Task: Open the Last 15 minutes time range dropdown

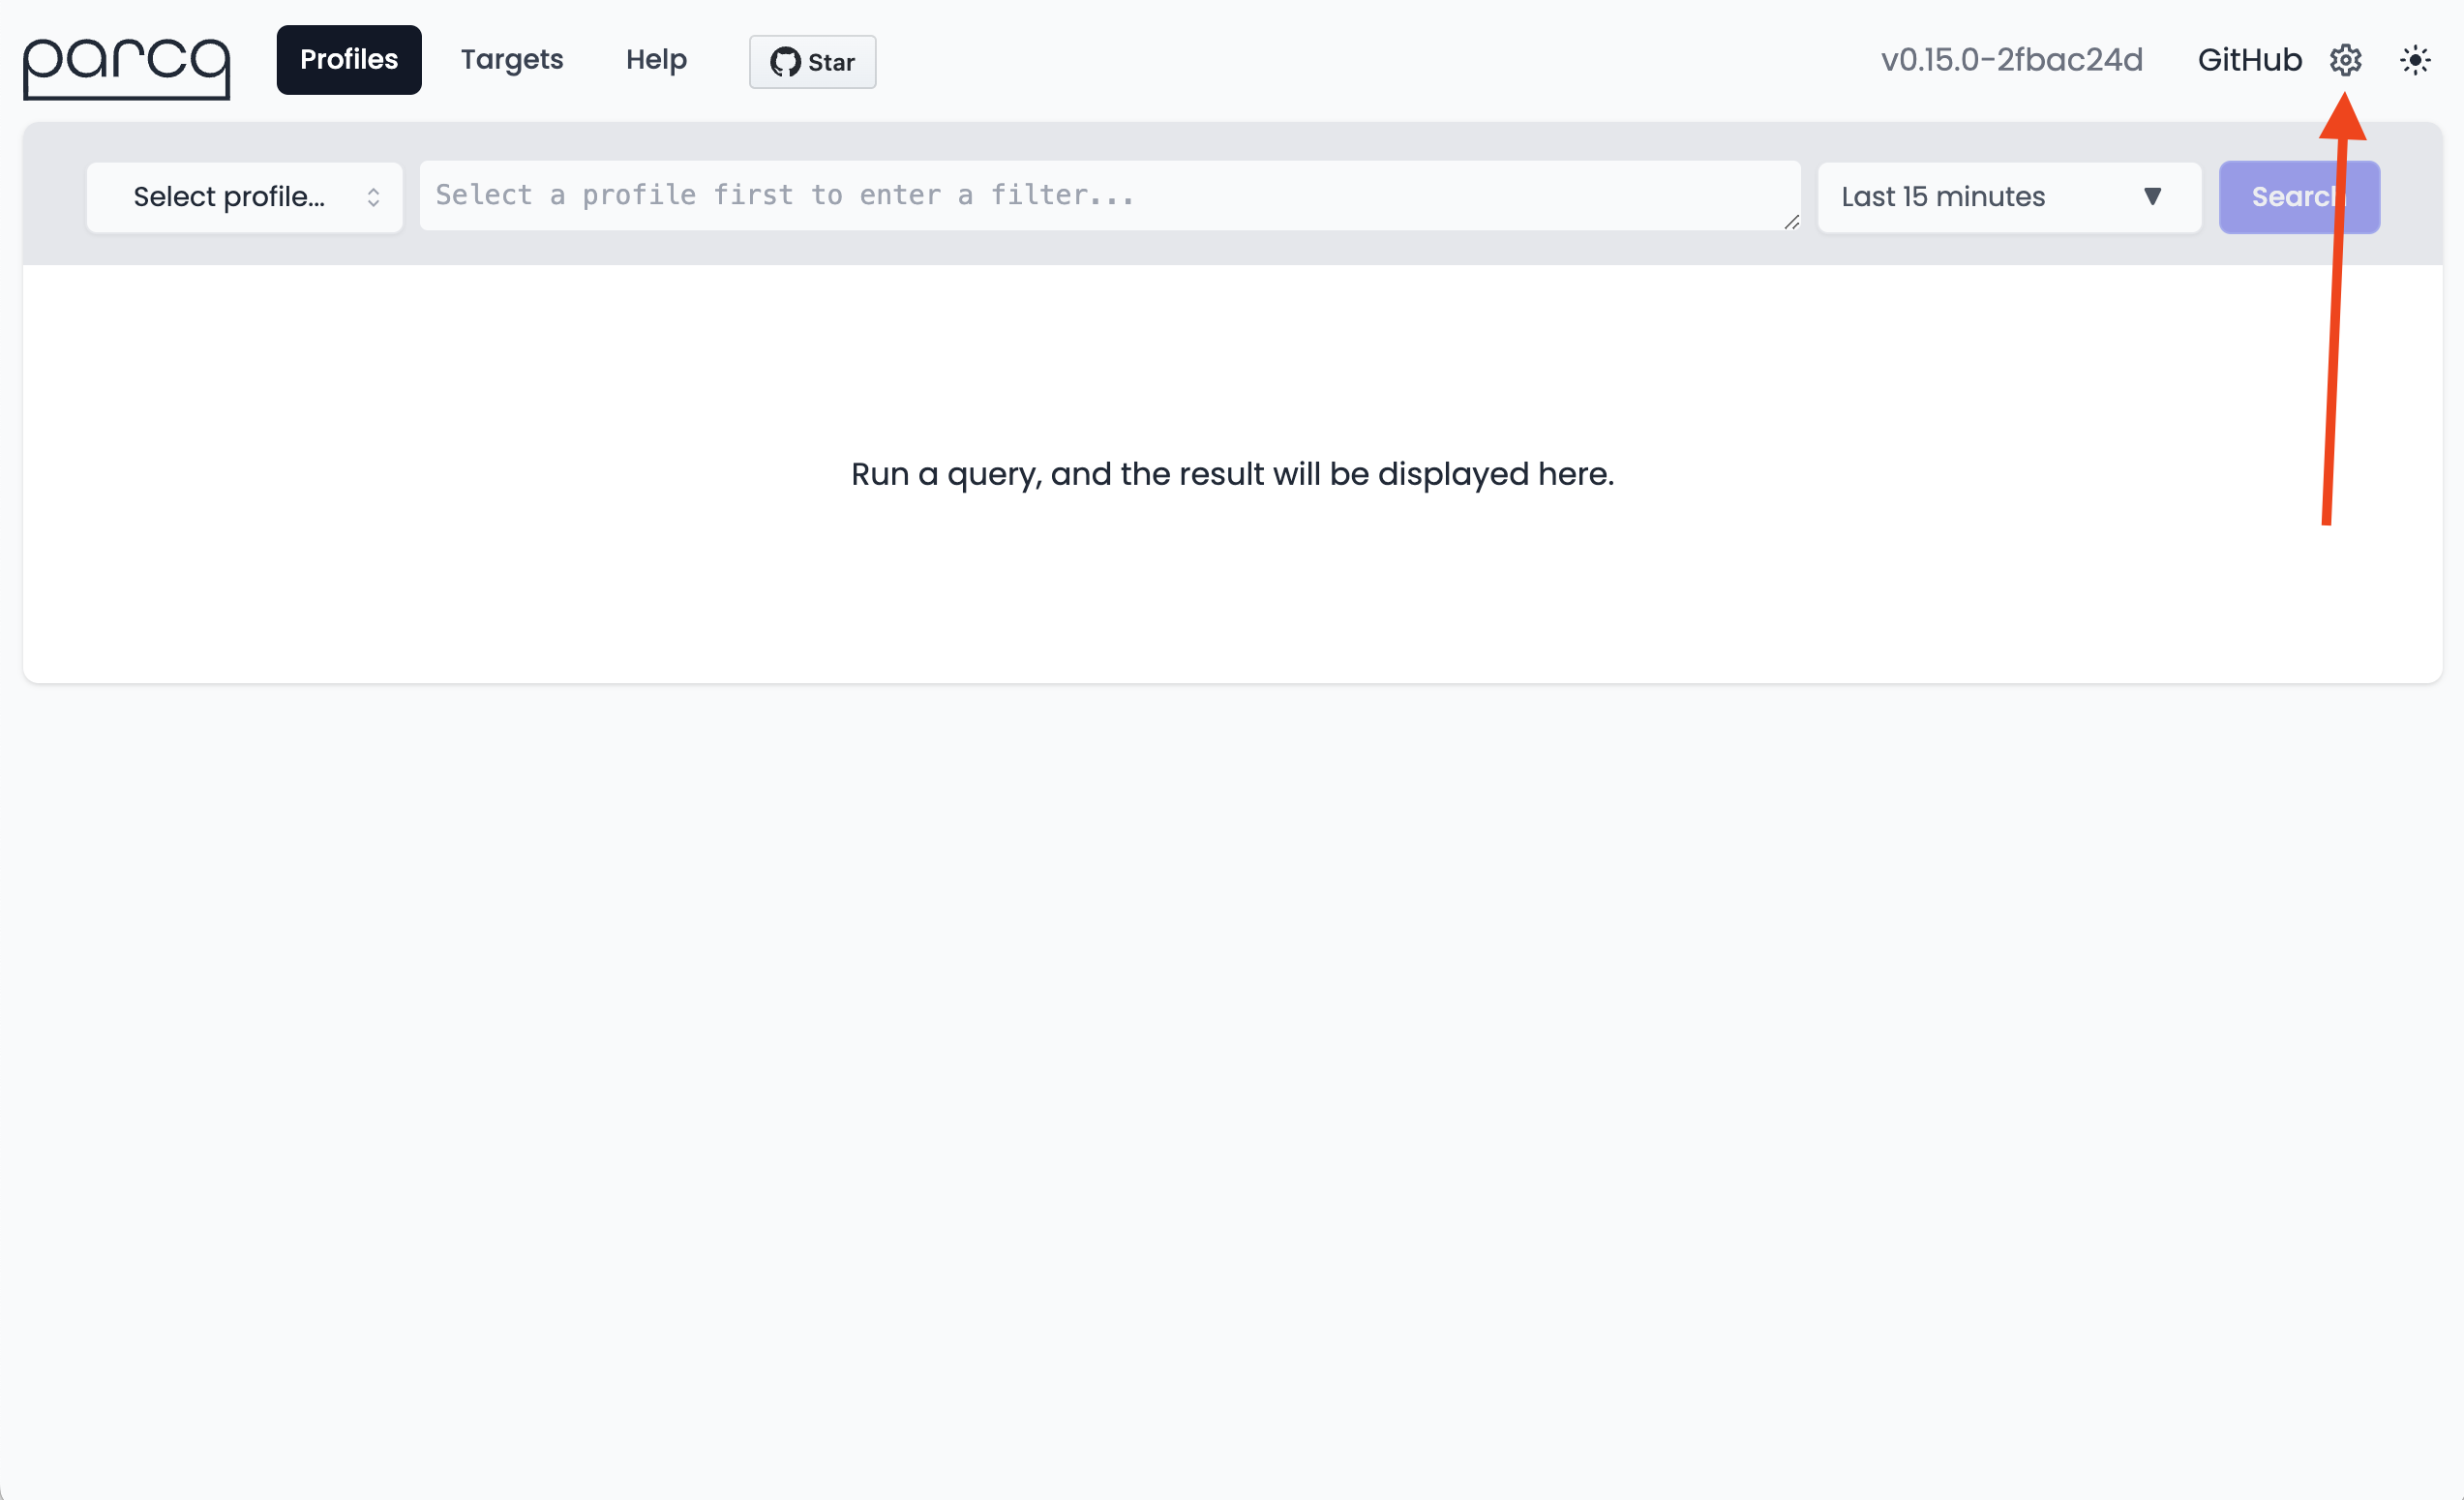Action: (x=2009, y=197)
